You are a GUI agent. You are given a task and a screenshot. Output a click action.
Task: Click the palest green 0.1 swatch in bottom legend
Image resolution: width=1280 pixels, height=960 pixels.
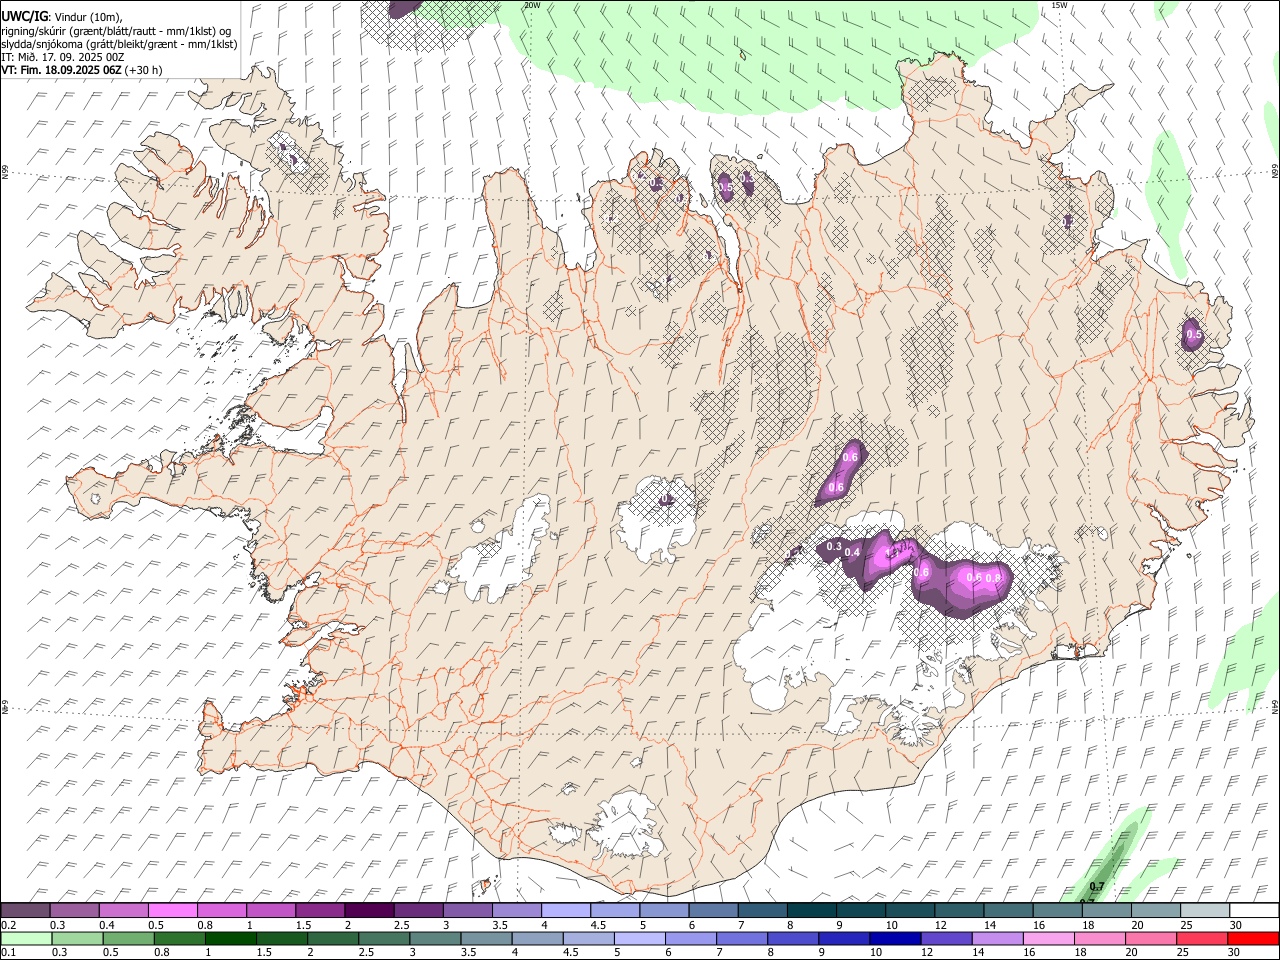point(26,938)
